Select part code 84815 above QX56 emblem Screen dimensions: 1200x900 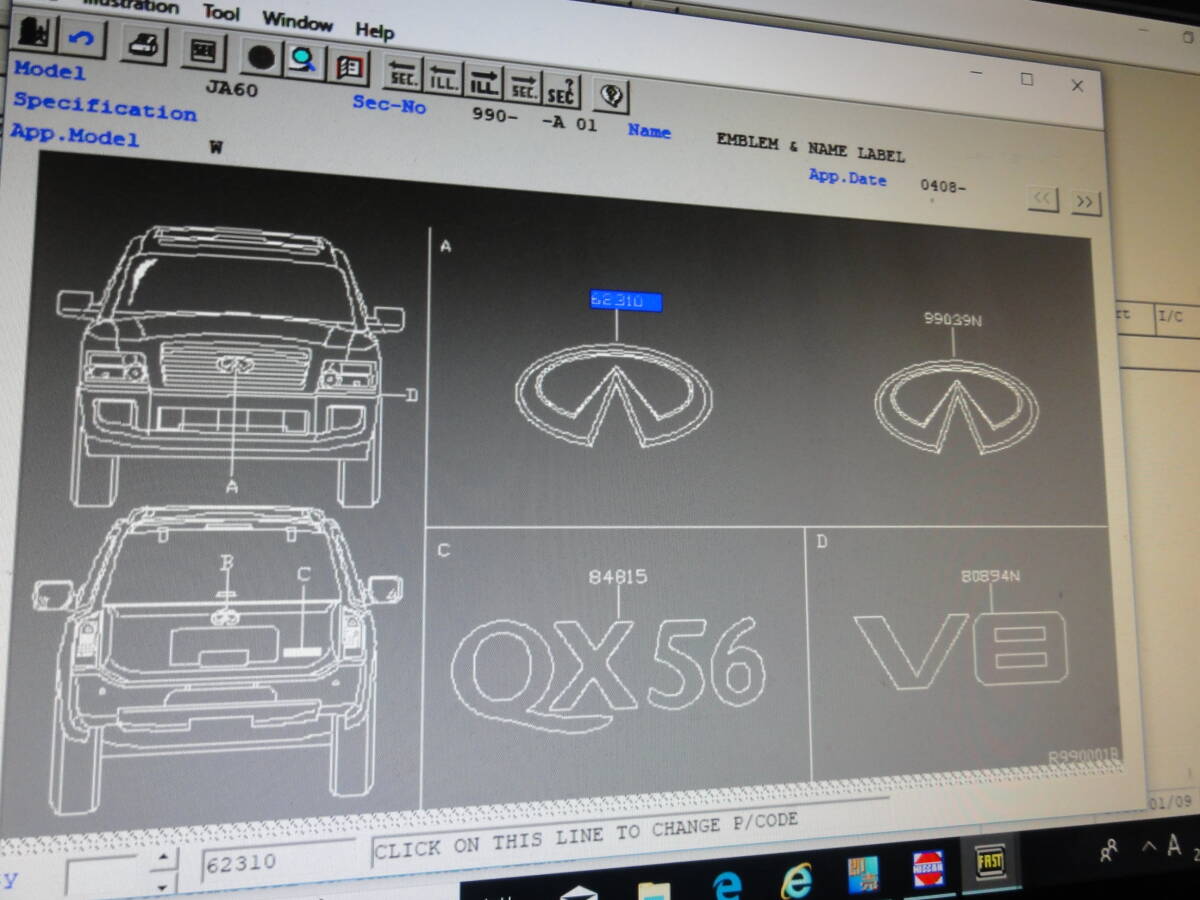coord(618,576)
